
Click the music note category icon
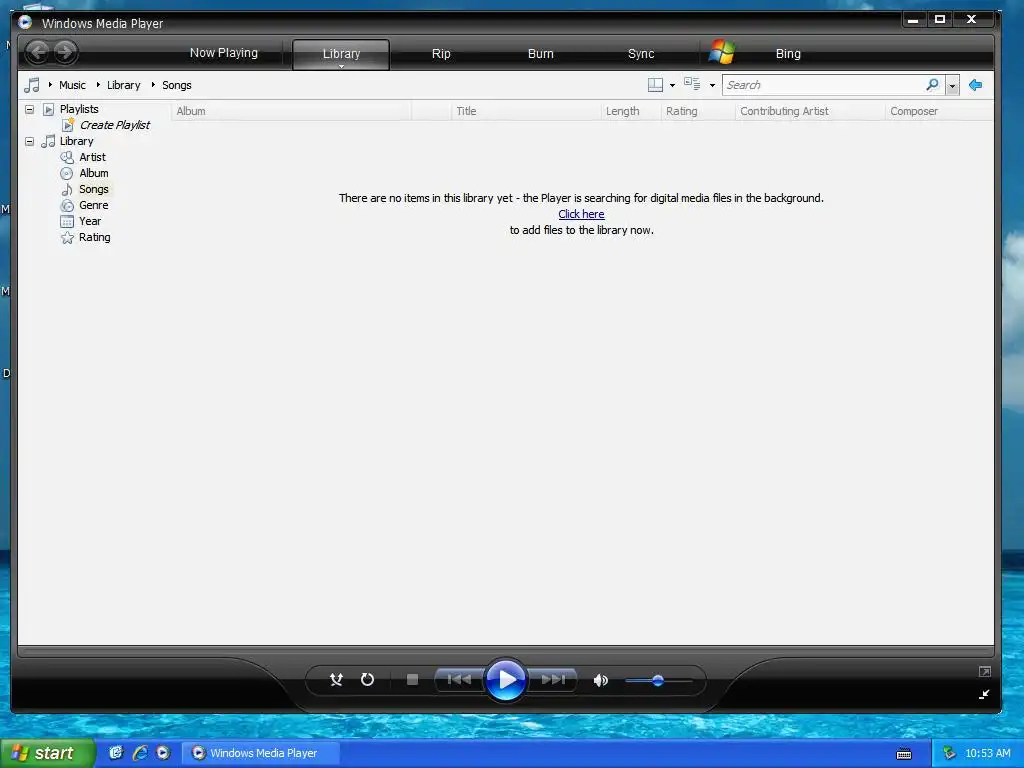tap(31, 85)
